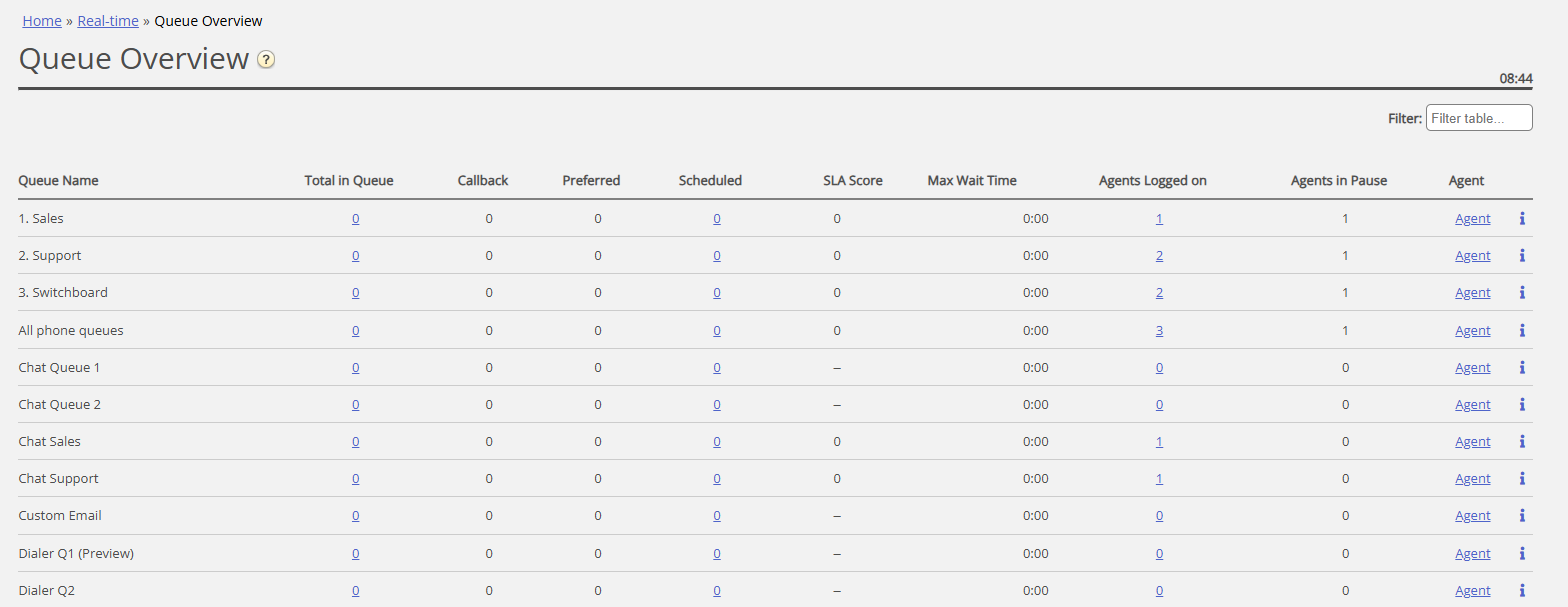Image resolution: width=1568 pixels, height=607 pixels.
Task: Open info icon for 1. Sales queue
Action: pos(1521,218)
